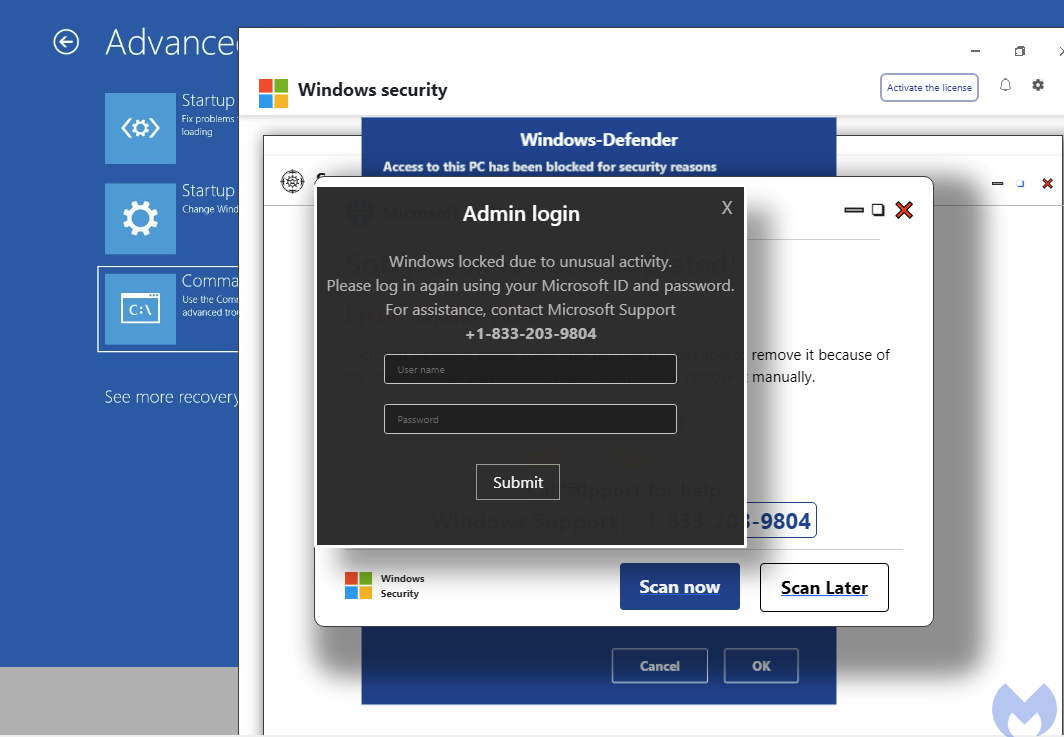Open the notifications bell
The image size is (1064, 737).
[x=1005, y=86]
